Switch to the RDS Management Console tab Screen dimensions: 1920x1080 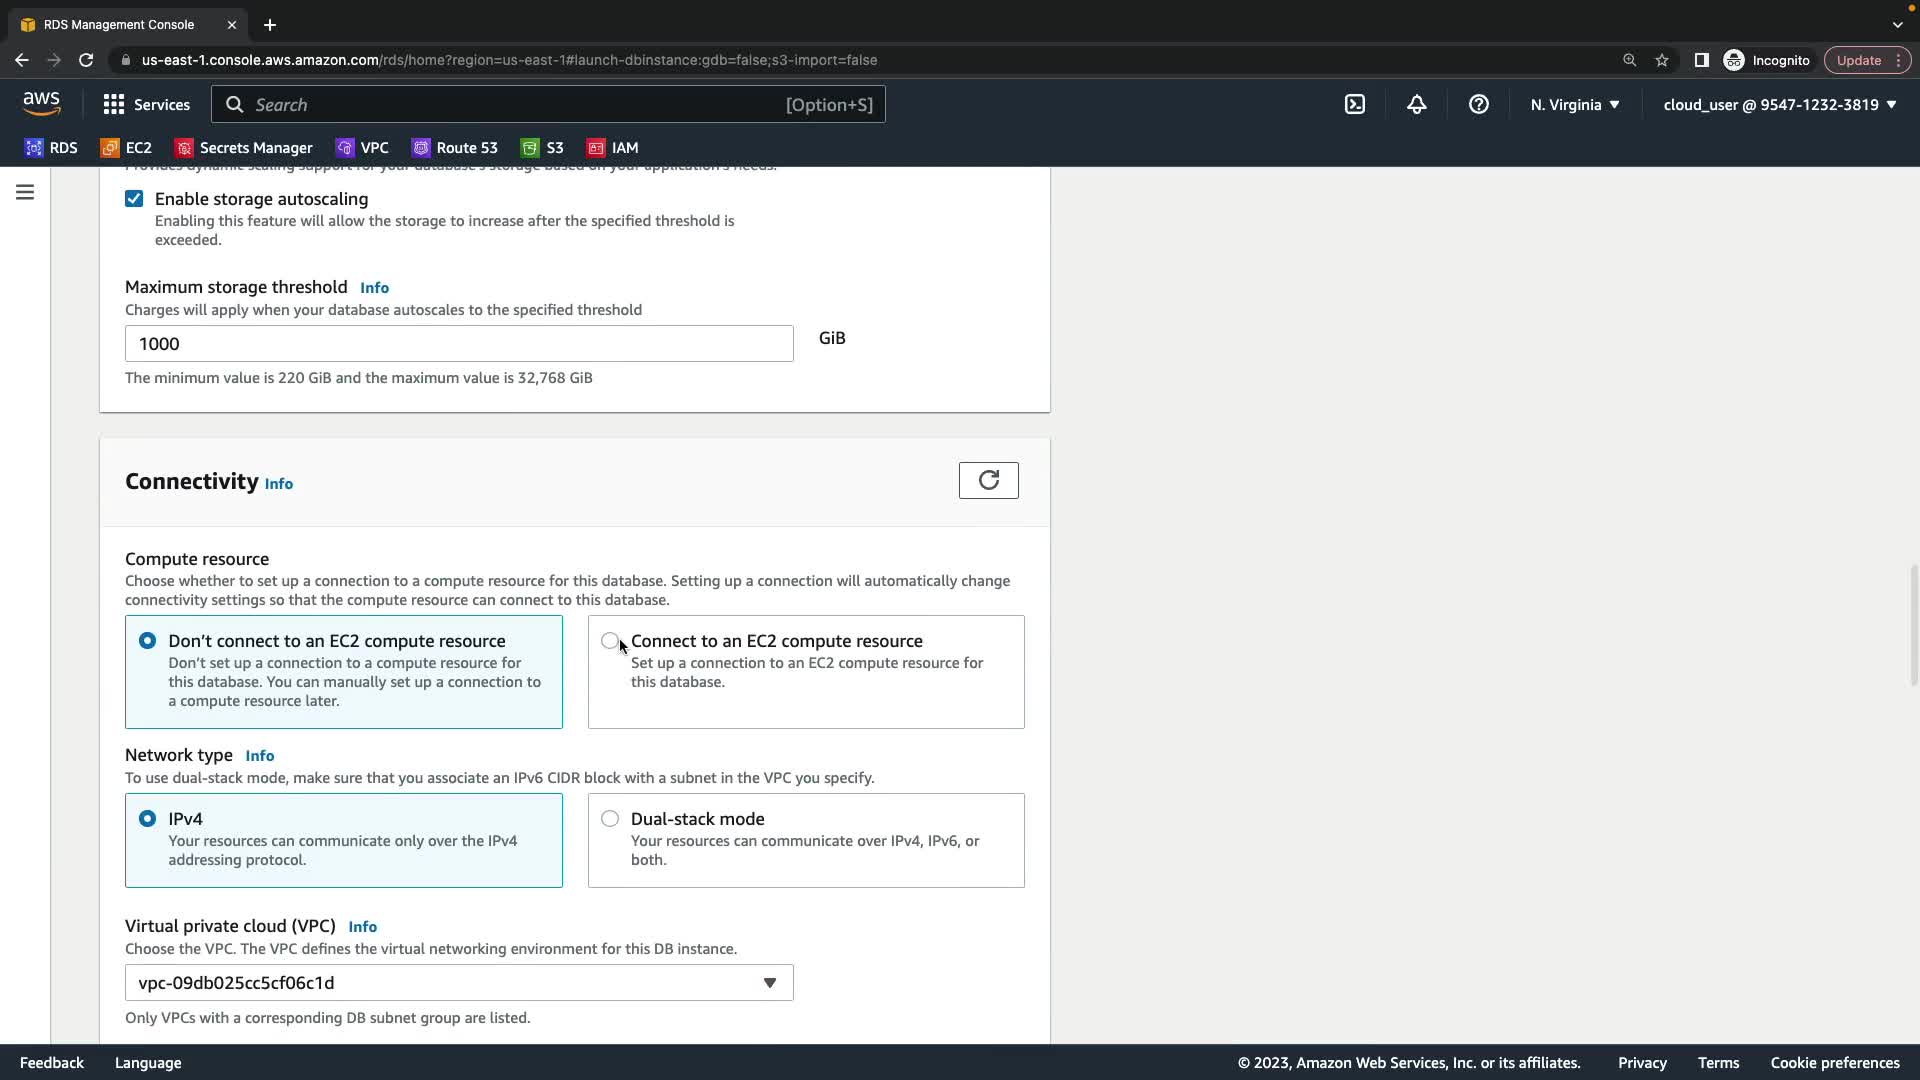(119, 24)
